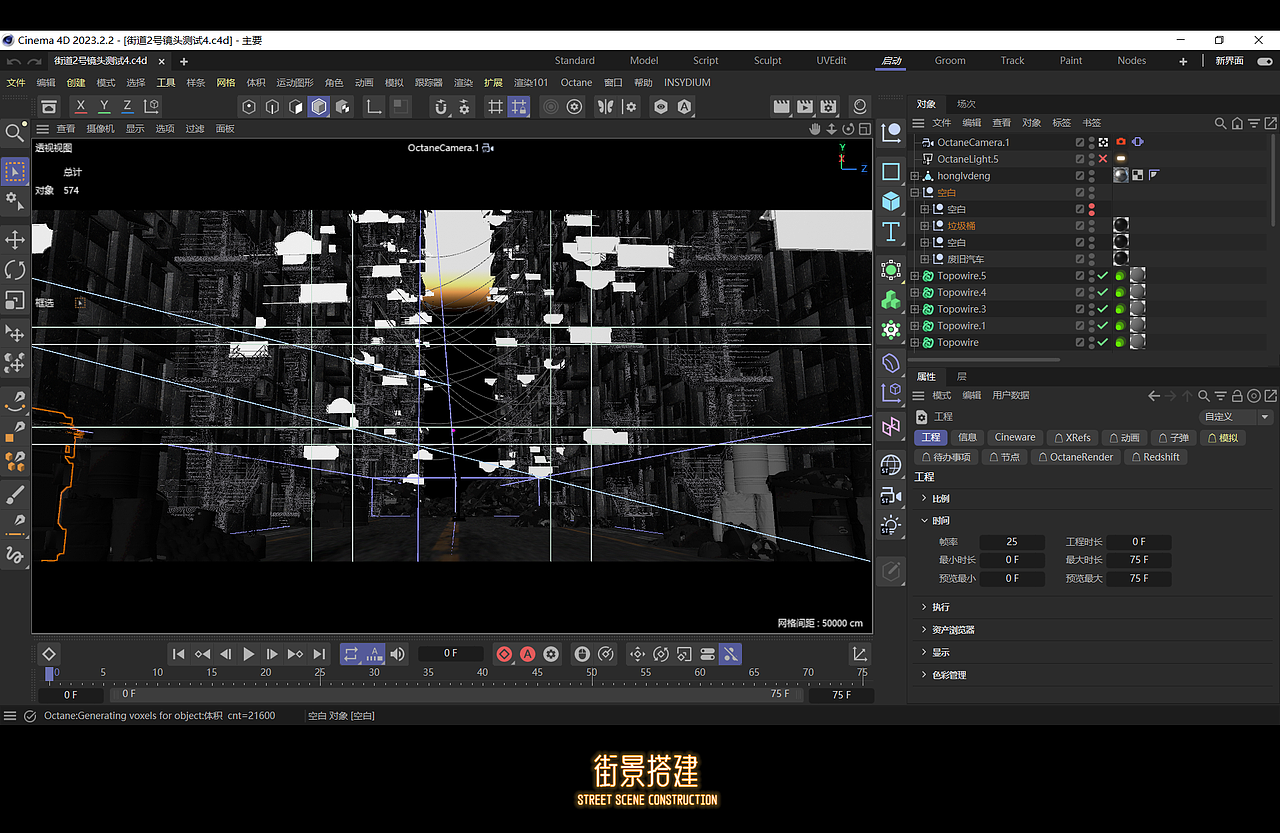Collapse the 时间 section in attributes
The width and height of the screenshot is (1280, 833).
point(924,520)
